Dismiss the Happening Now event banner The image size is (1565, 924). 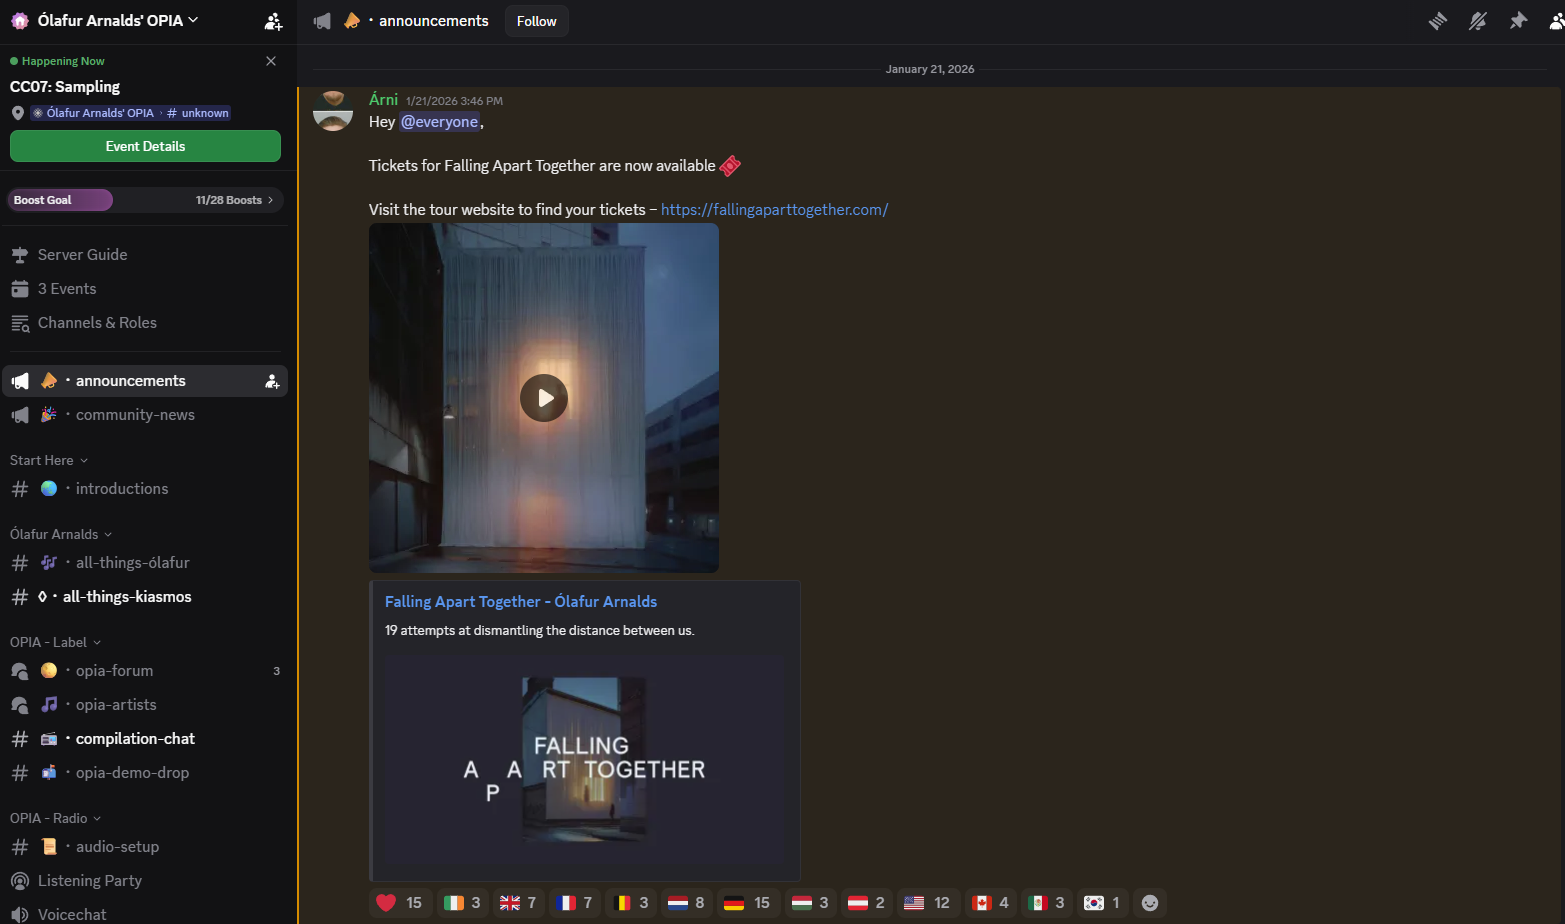pos(271,61)
